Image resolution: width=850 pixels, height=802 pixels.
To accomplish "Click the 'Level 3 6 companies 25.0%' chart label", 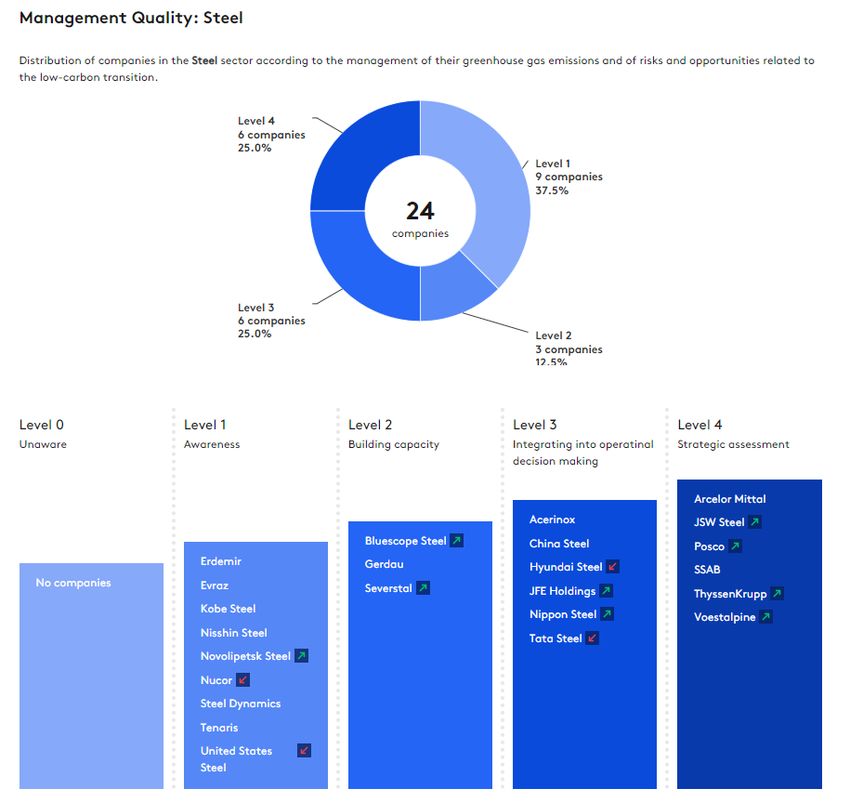I will [x=271, y=320].
